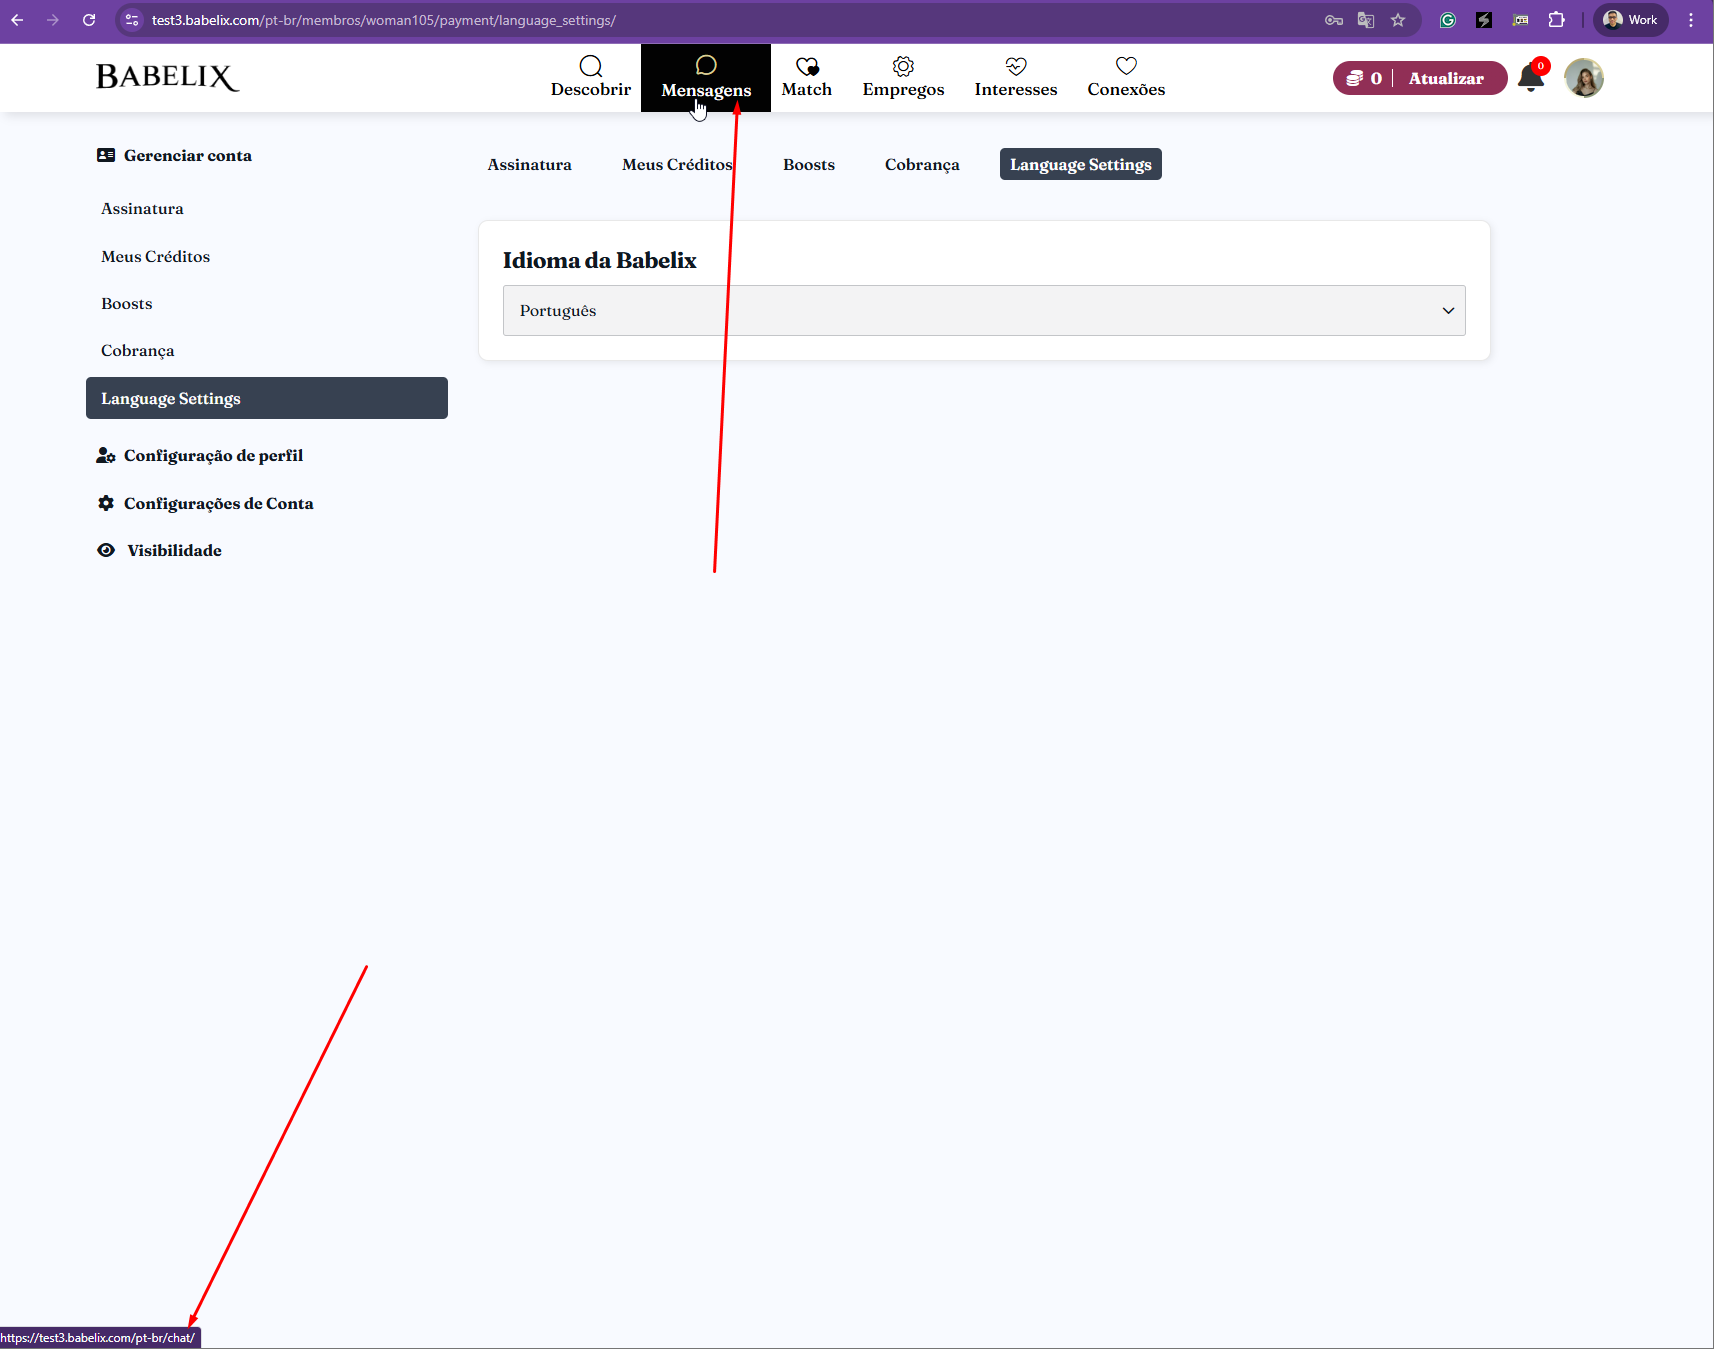The height and width of the screenshot is (1349, 1714).
Task: Open the Mensagens chat page
Action: pos(706,78)
